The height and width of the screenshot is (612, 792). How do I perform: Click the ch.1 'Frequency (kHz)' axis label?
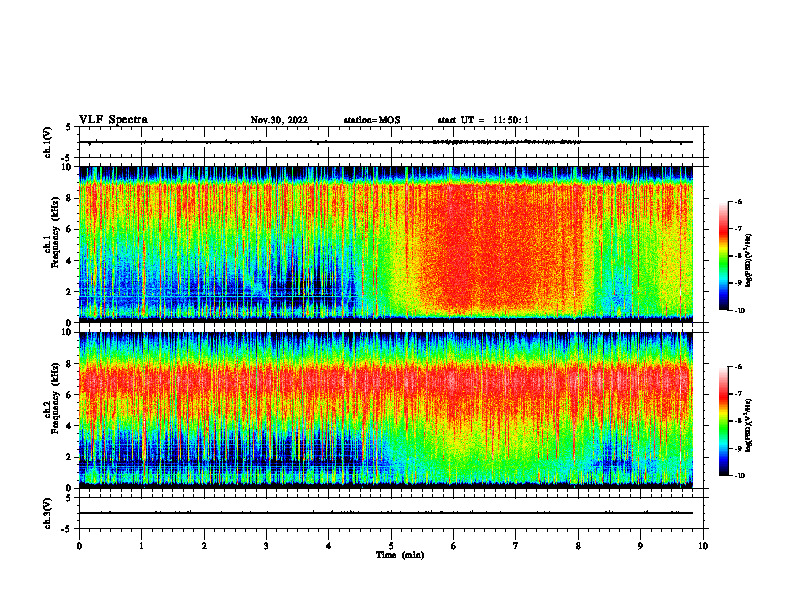pyautogui.click(x=55, y=232)
